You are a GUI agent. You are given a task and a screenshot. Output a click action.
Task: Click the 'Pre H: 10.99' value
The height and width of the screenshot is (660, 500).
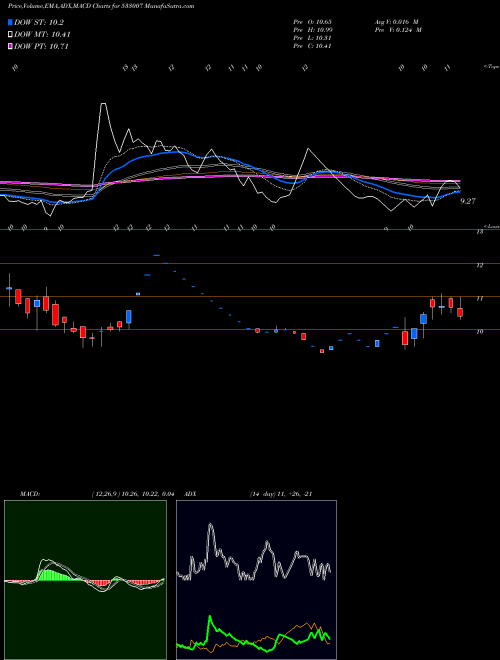click(x=313, y=30)
